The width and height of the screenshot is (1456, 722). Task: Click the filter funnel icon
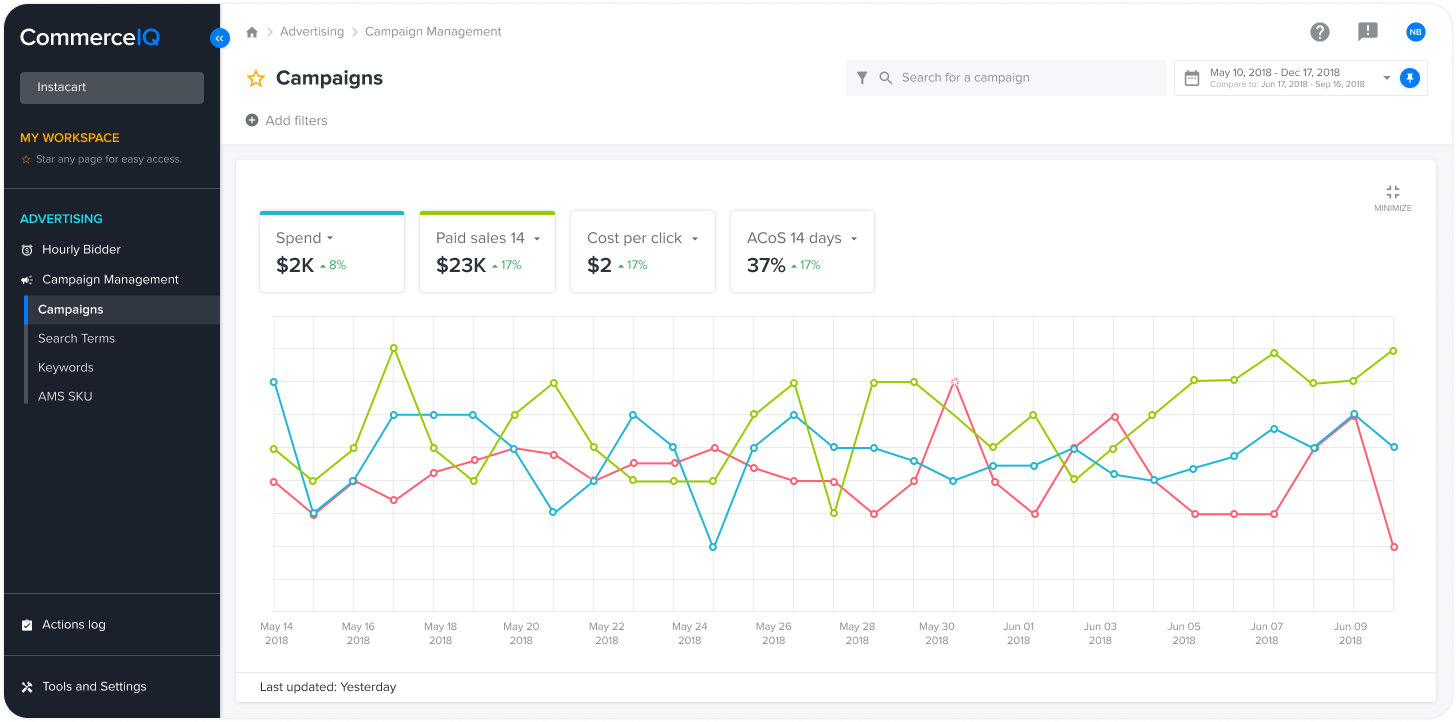tap(862, 78)
